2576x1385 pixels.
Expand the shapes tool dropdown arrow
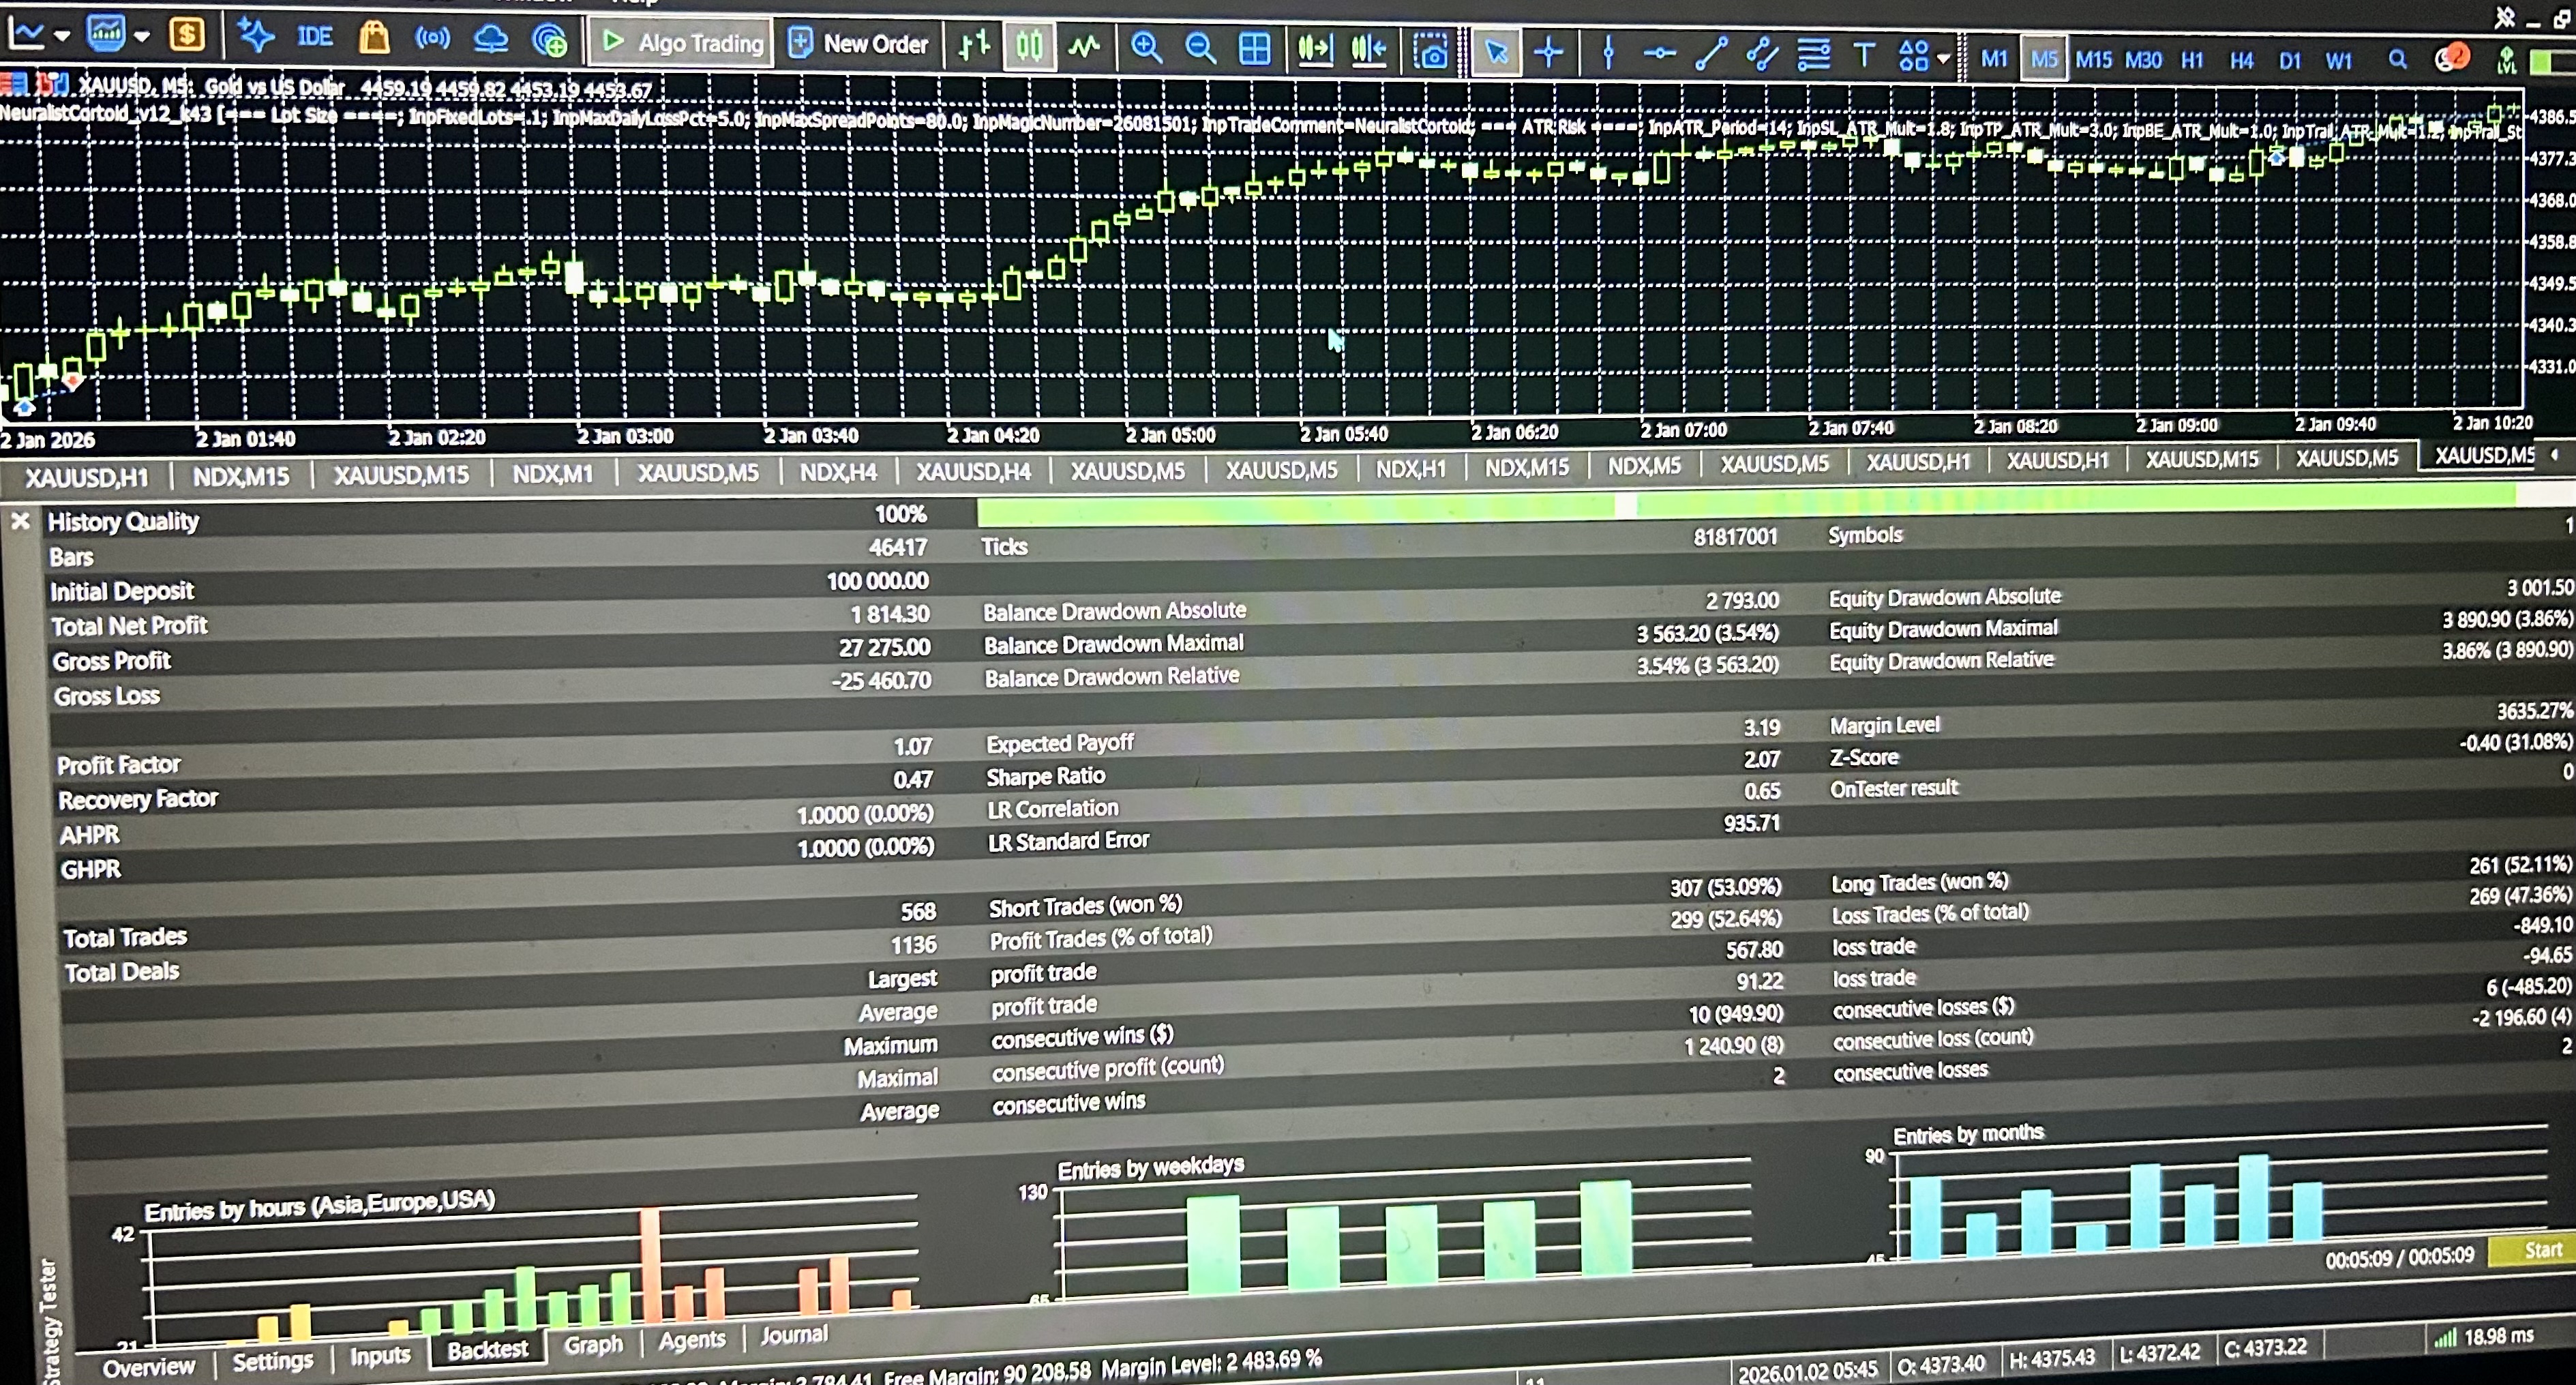1943,59
